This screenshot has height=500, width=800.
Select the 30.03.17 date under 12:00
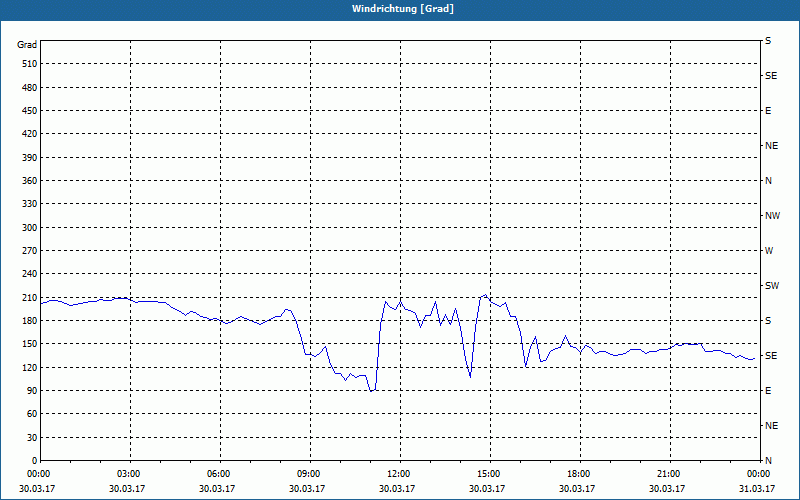pos(396,489)
